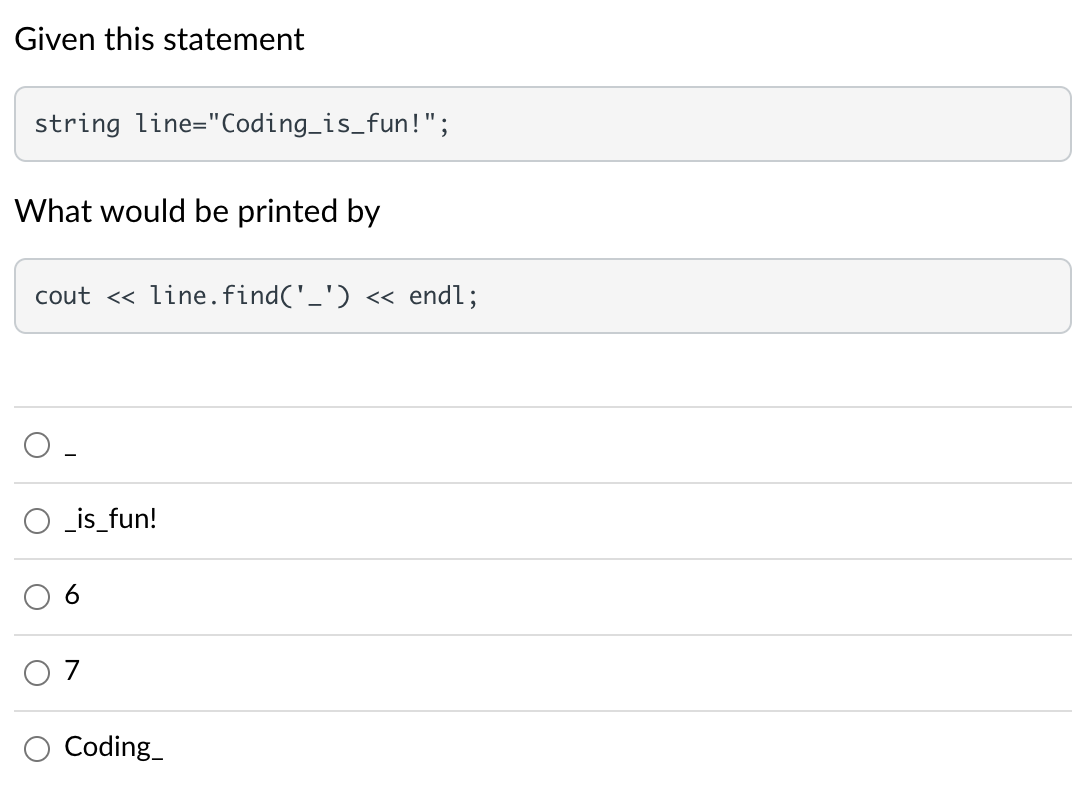
Task: Click the "Coding_" option label text
Action: click(113, 747)
